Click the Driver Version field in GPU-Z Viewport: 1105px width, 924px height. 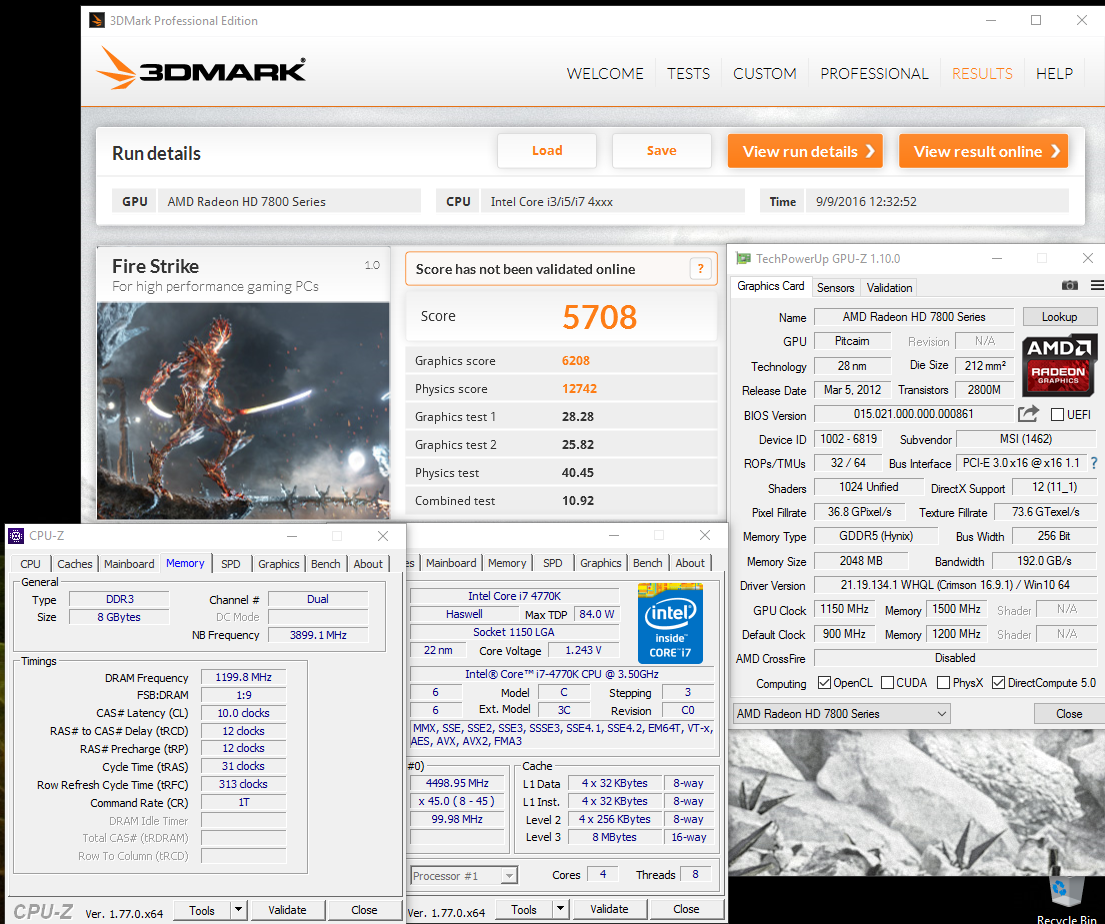955,584
